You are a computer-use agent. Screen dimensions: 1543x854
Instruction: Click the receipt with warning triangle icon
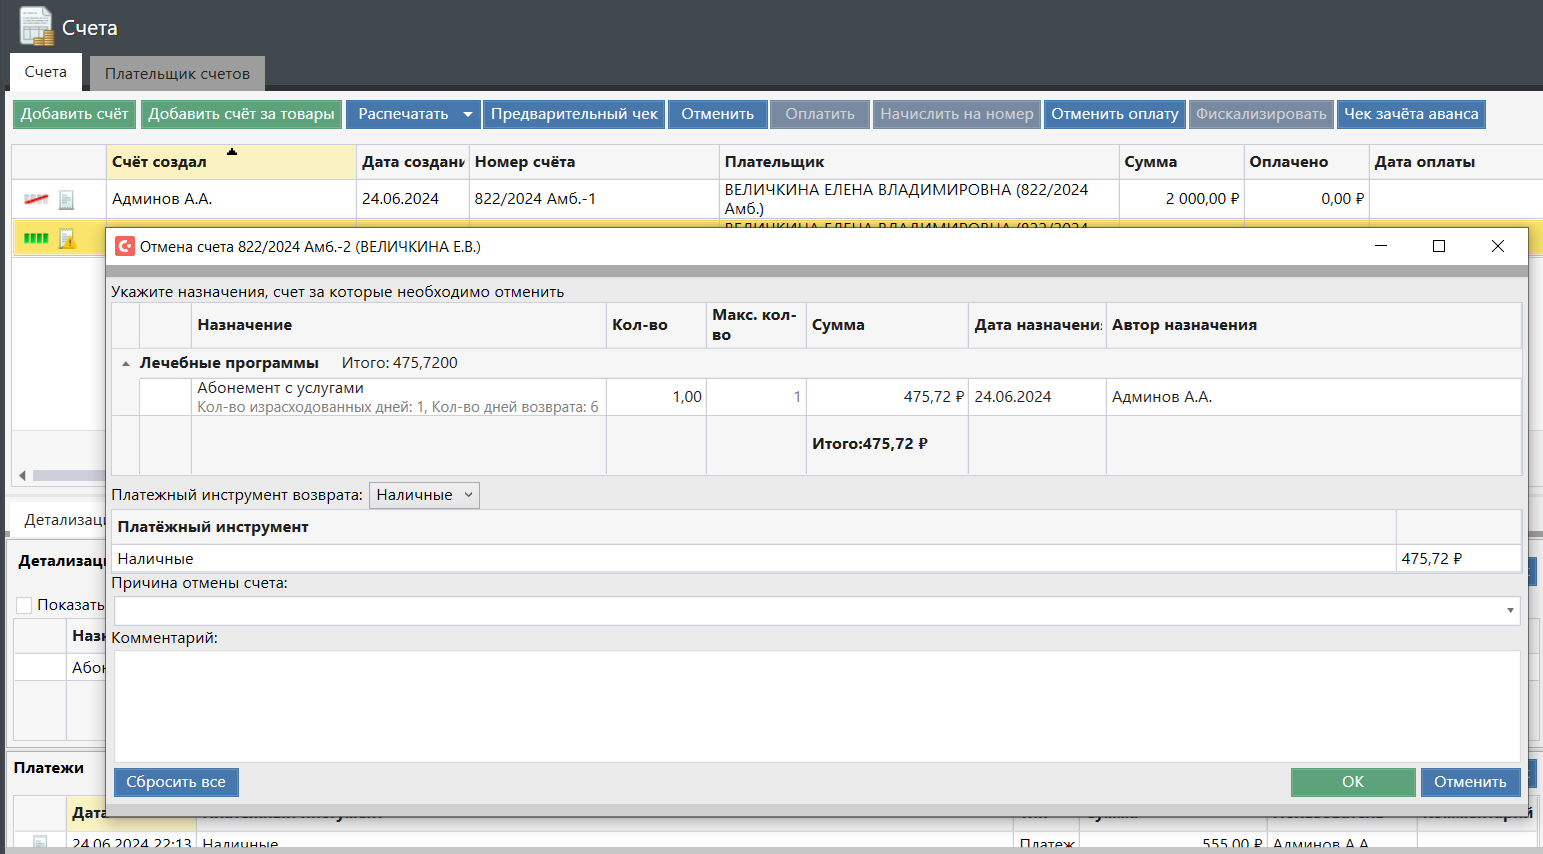[x=66, y=239]
